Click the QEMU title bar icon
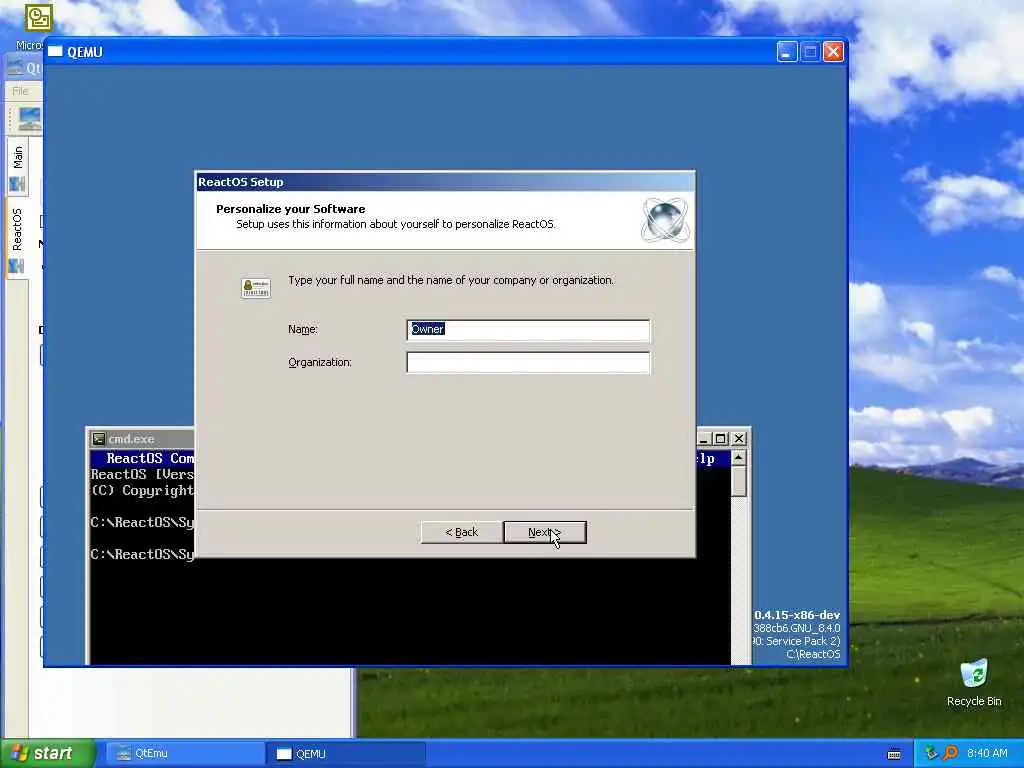Screen dimensions: 1024x768 click(x=56, y=52)
